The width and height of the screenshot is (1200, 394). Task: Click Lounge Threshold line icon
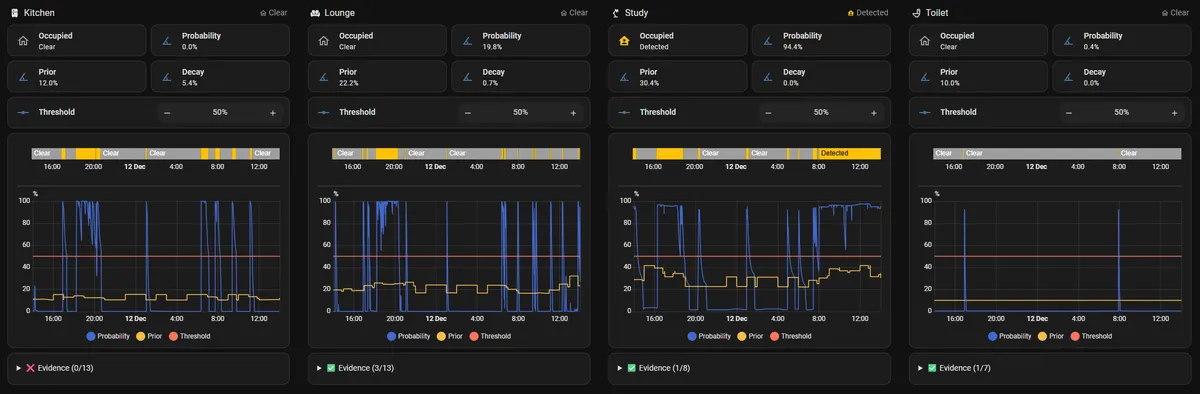coord(324,112)
